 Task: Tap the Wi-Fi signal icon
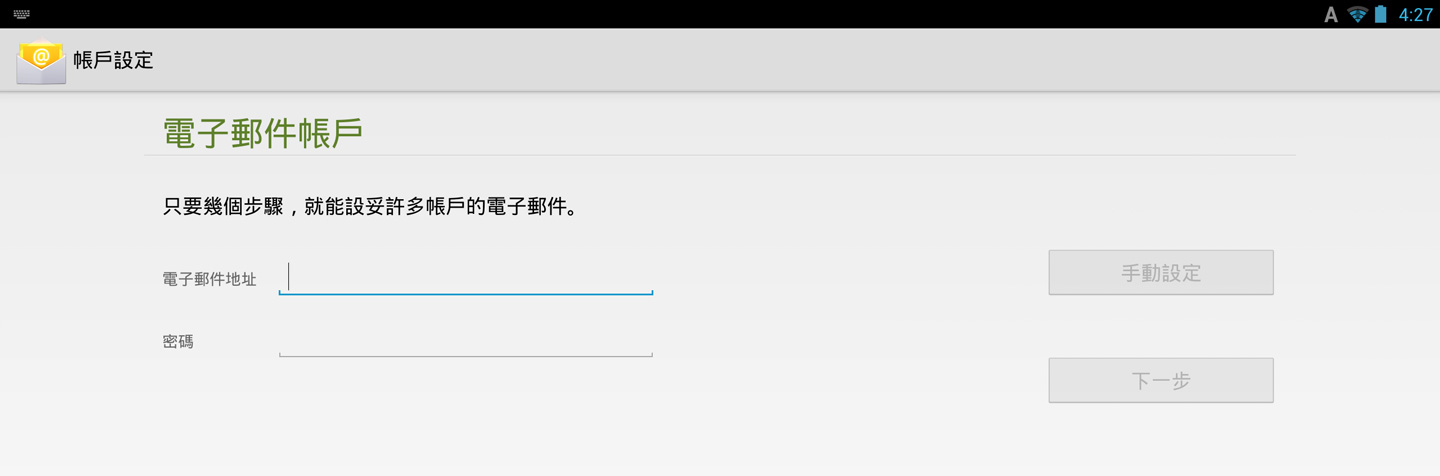(x=1357, y=14)
